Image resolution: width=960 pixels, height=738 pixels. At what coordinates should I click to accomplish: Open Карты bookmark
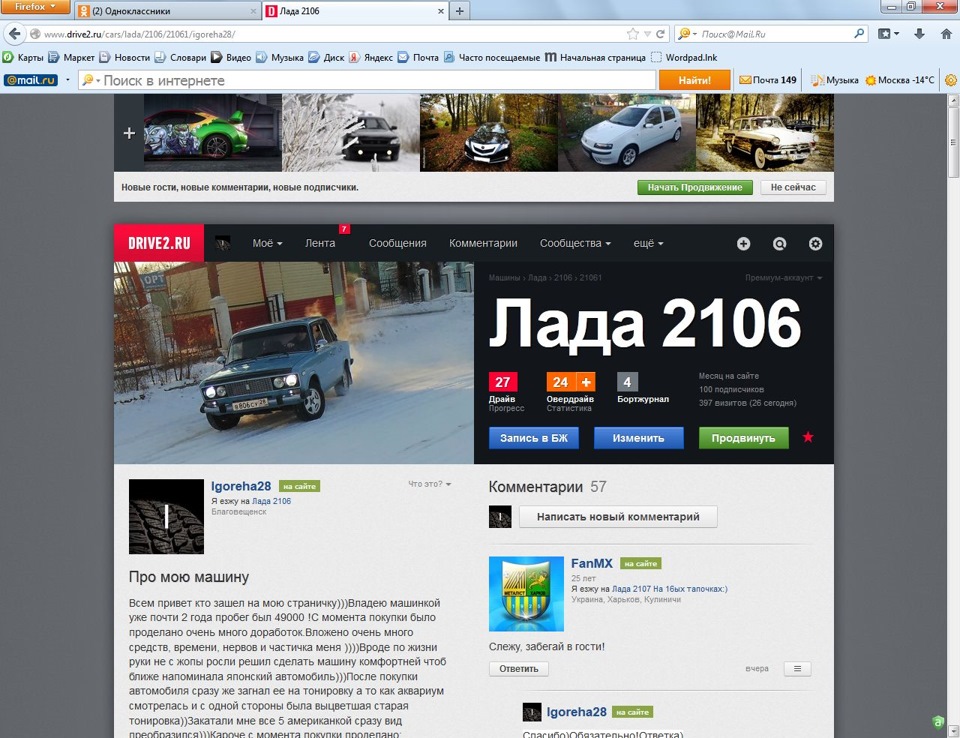[x=23, y=58]
